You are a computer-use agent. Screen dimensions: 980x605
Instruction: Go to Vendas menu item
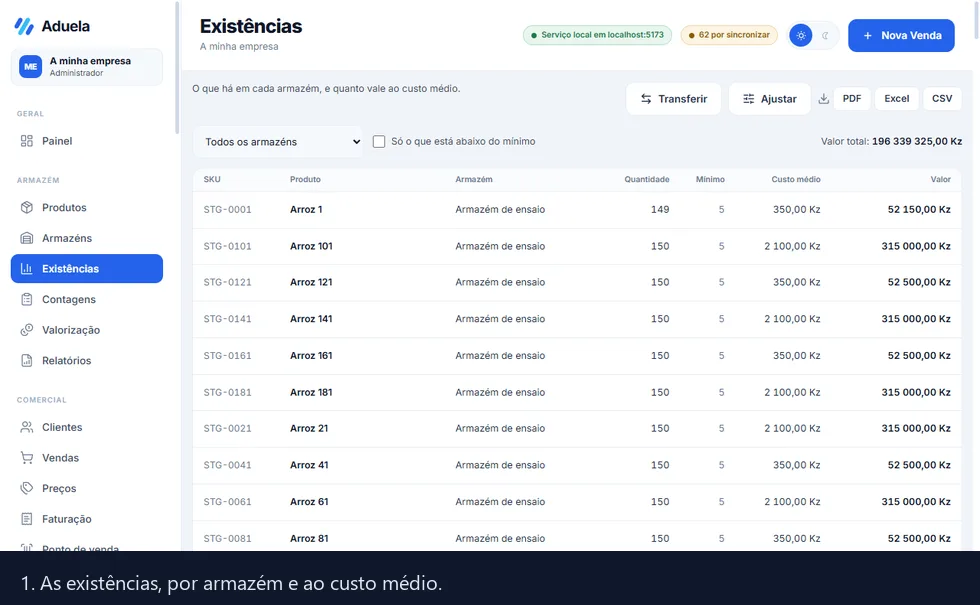point(87,458)
